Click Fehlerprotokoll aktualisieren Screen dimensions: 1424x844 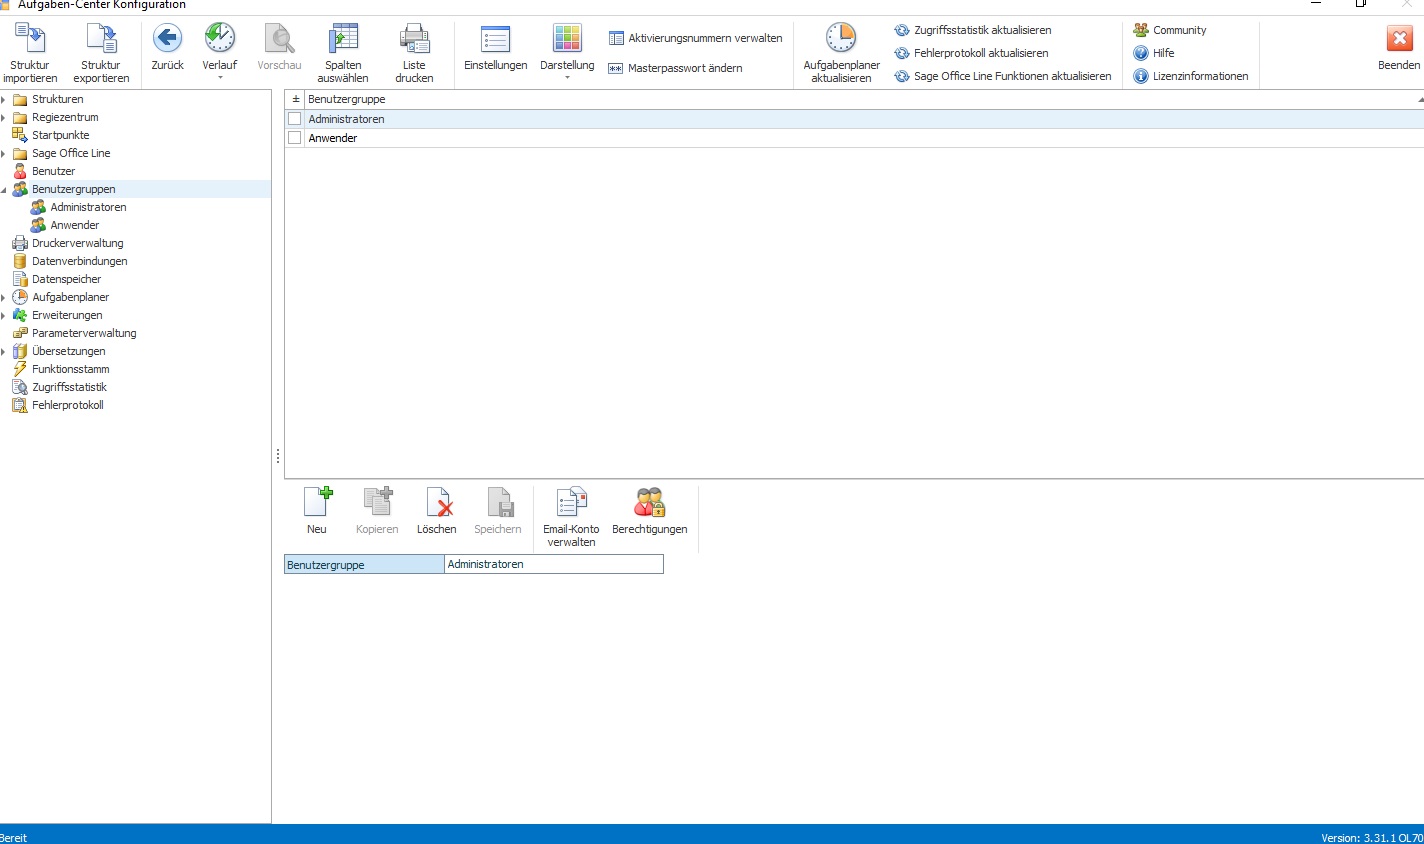click(x=971, y=53)
